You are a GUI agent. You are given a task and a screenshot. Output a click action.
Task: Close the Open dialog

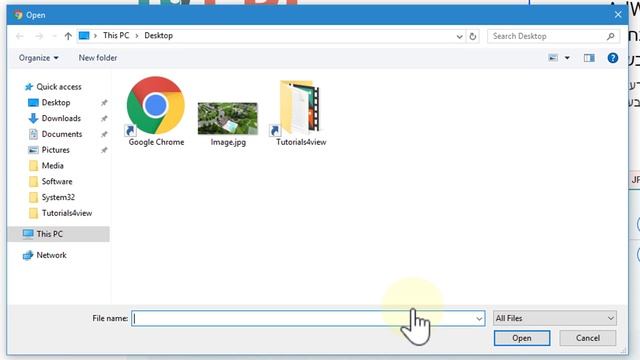(x=618, y=15)
